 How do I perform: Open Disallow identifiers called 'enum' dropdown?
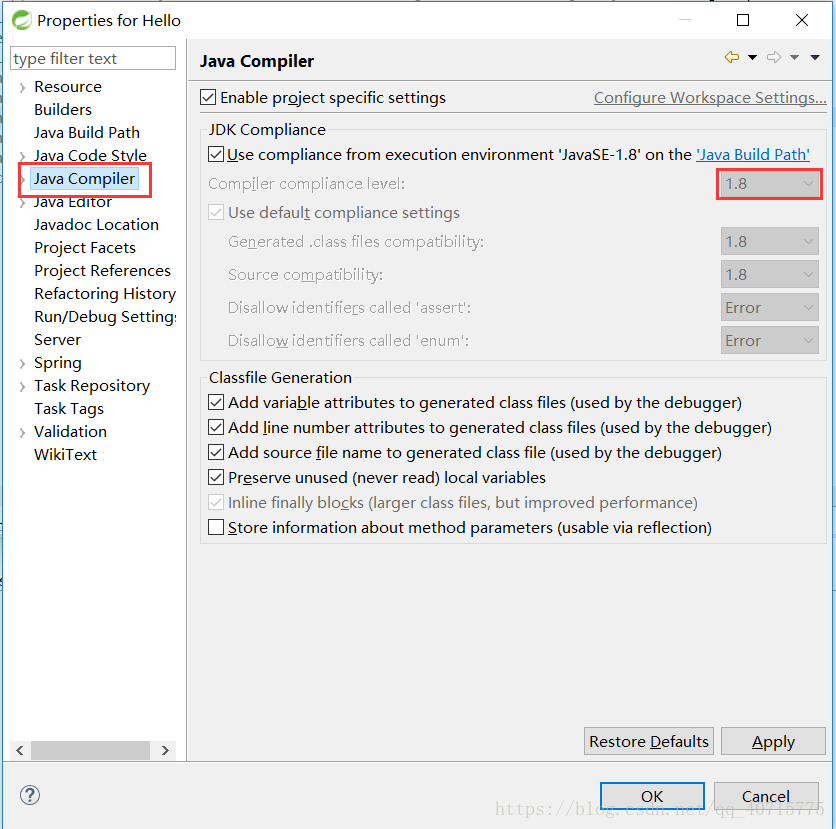coord(769,341)
